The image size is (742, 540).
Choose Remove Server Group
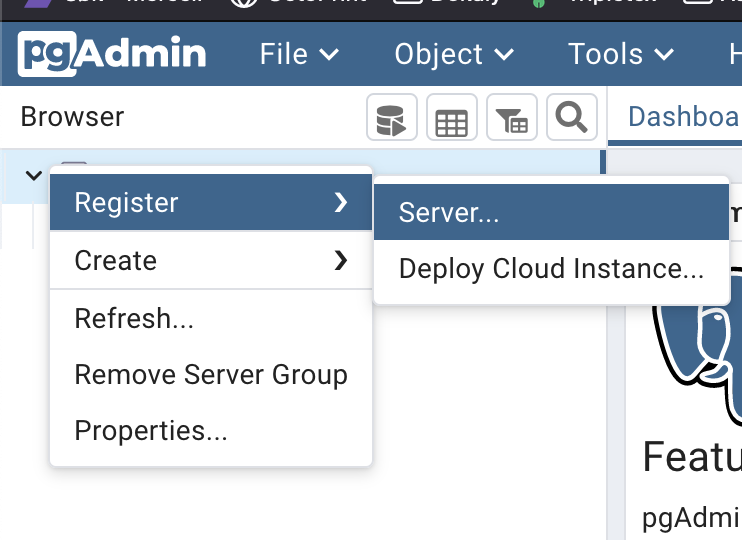click(x=211, y=374)
